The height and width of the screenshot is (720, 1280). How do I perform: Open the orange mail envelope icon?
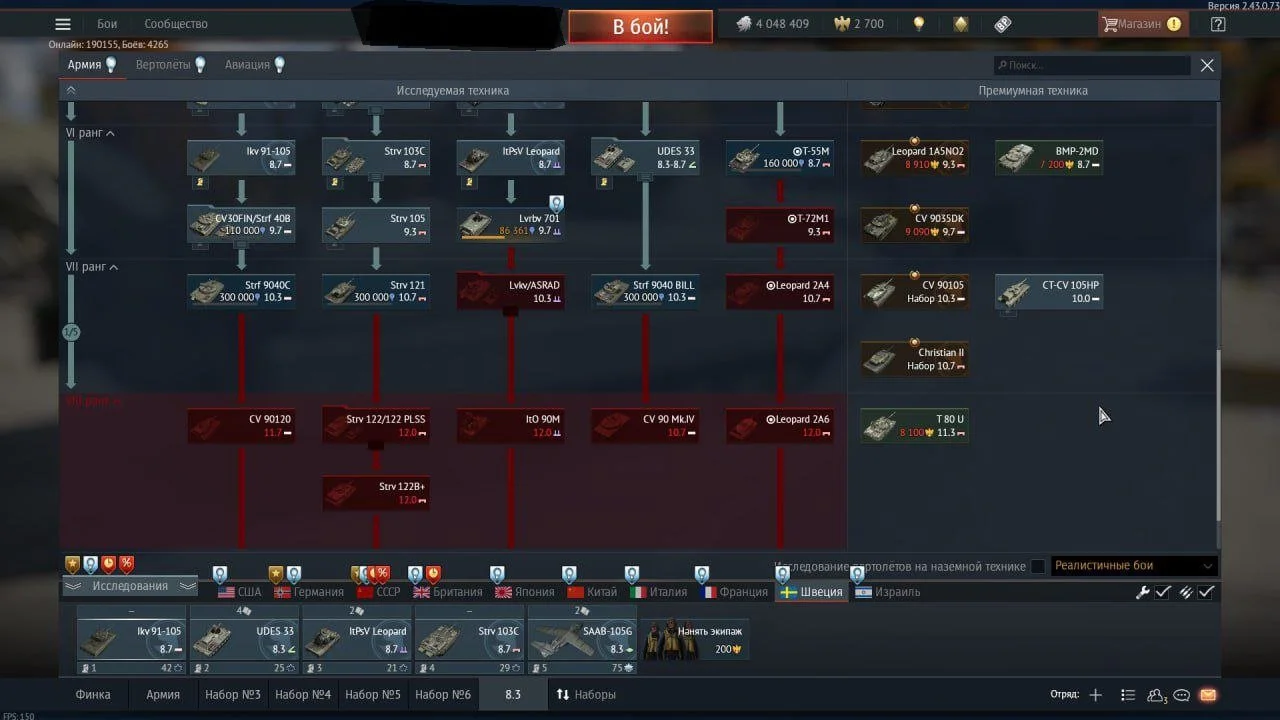coord(1207,695)
